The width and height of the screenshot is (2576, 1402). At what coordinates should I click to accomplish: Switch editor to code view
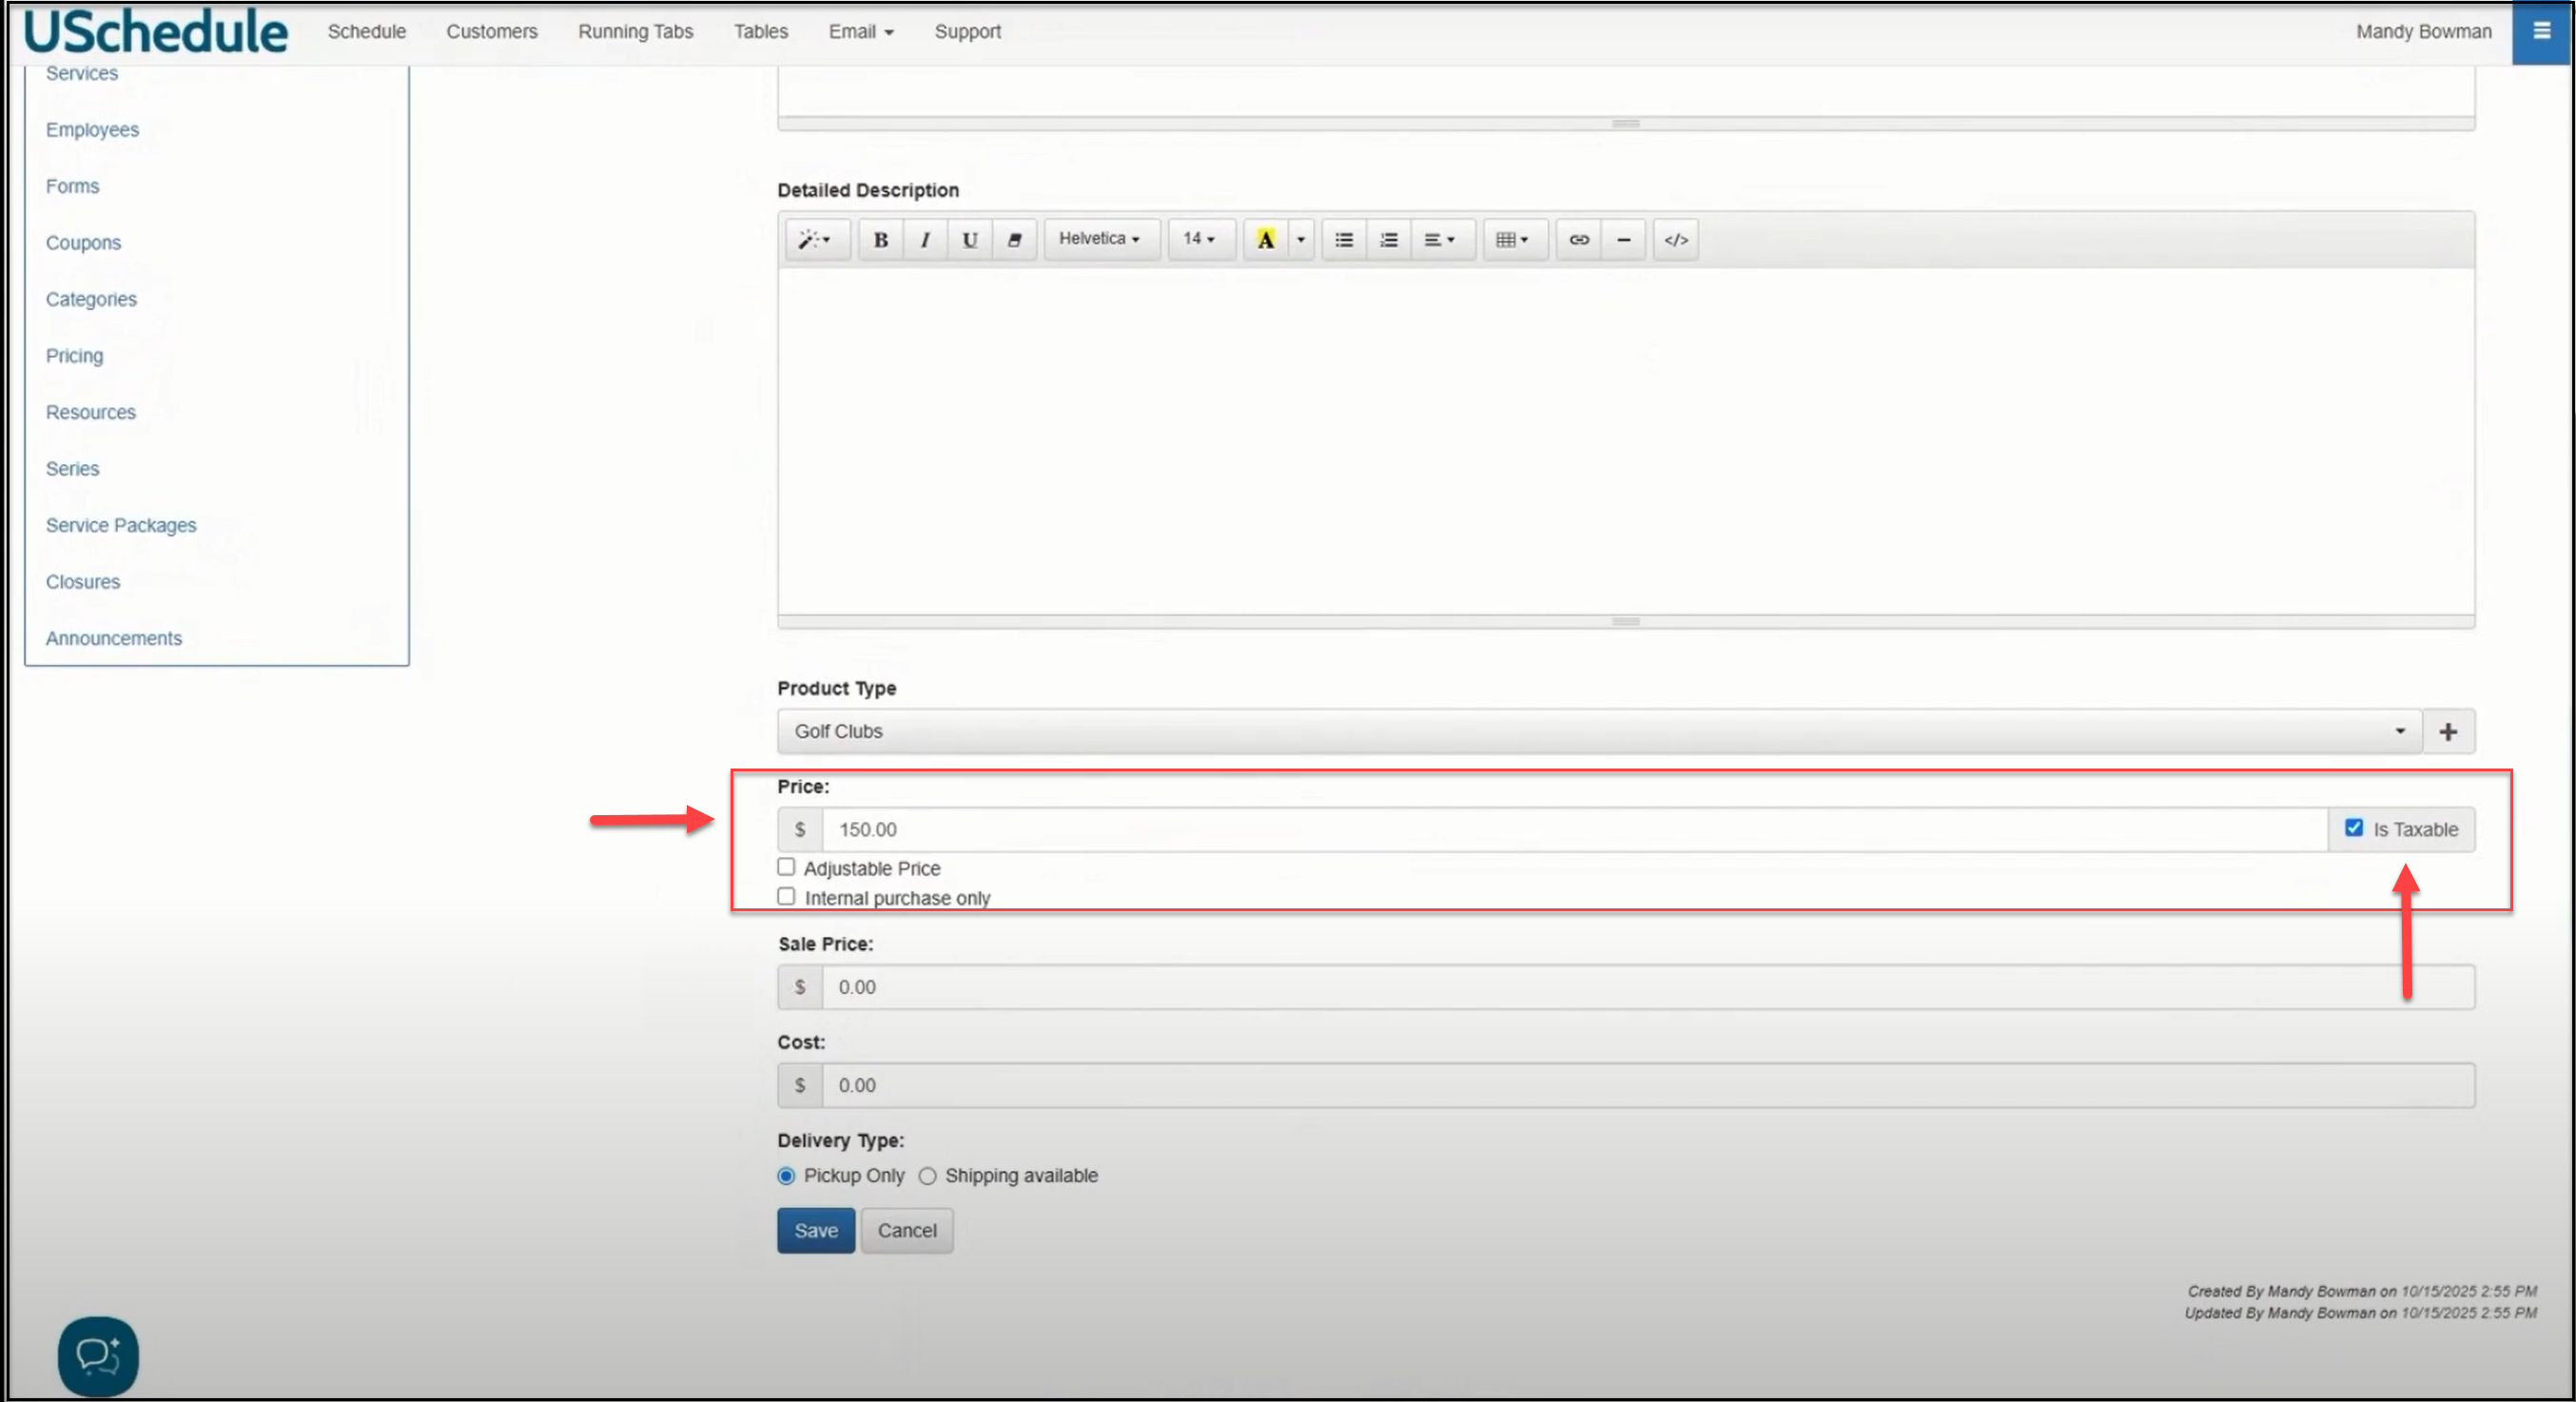(1675, 240)
